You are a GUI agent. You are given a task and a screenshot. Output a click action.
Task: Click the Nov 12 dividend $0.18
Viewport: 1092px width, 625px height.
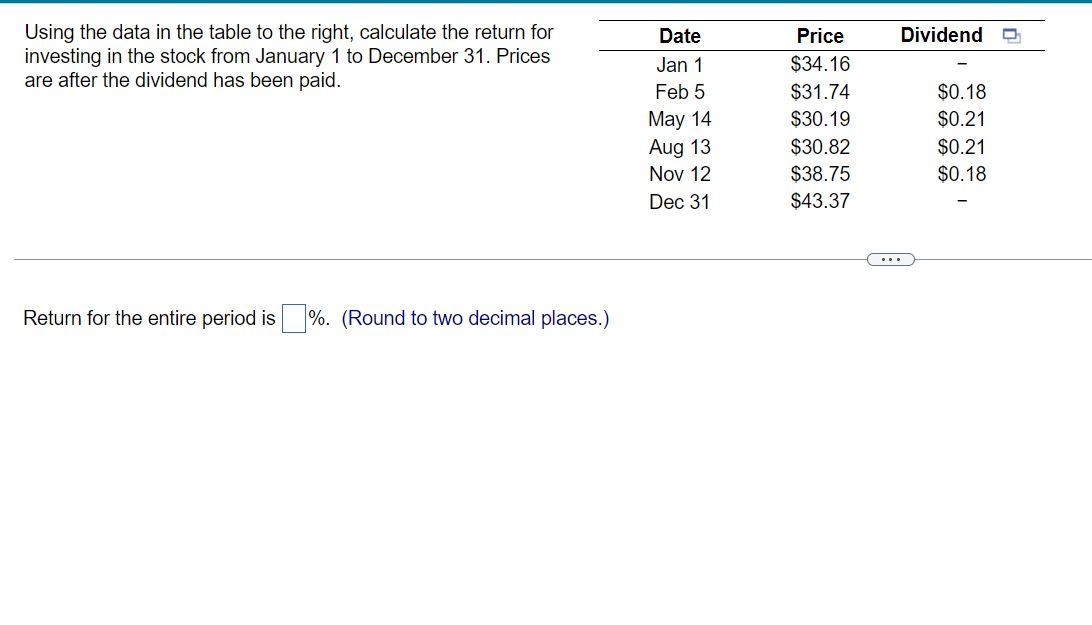tap(962, 174)
